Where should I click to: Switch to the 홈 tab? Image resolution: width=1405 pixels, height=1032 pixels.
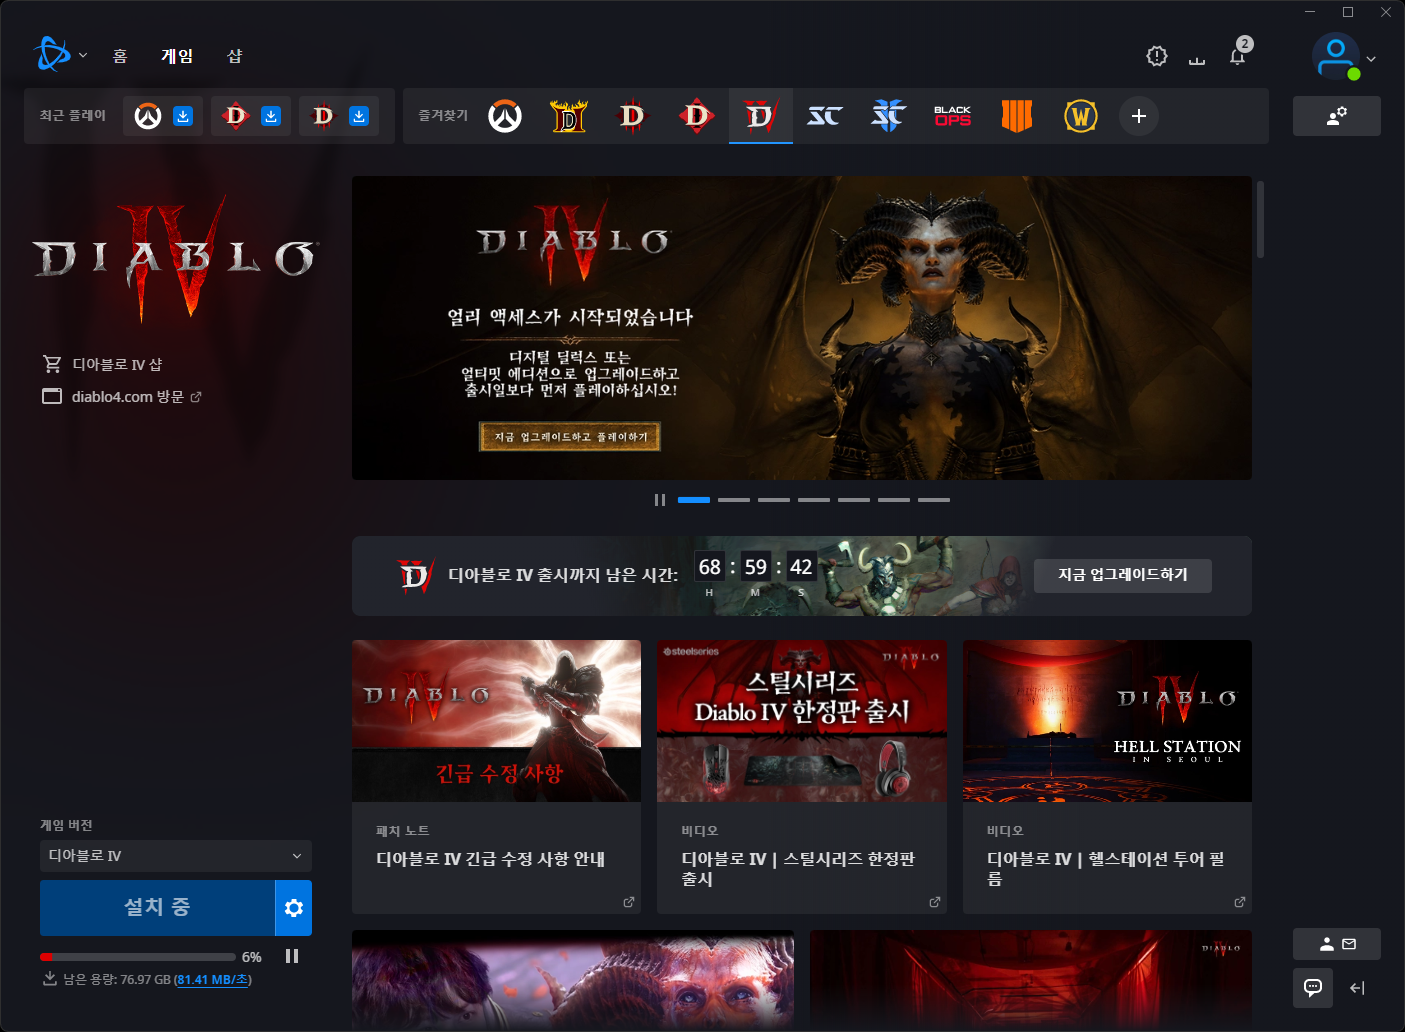[x=120, y=56]
